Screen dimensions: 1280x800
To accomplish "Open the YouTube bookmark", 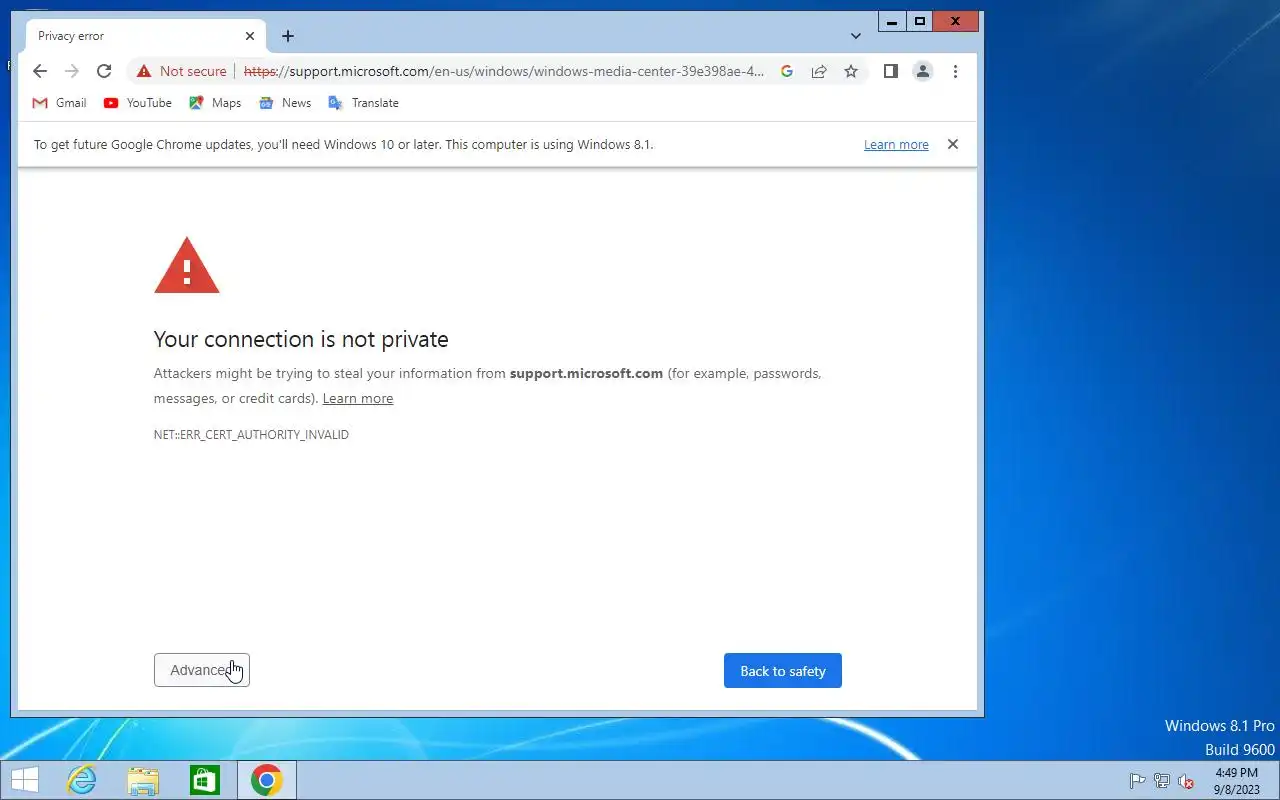I will click(138, 103).
